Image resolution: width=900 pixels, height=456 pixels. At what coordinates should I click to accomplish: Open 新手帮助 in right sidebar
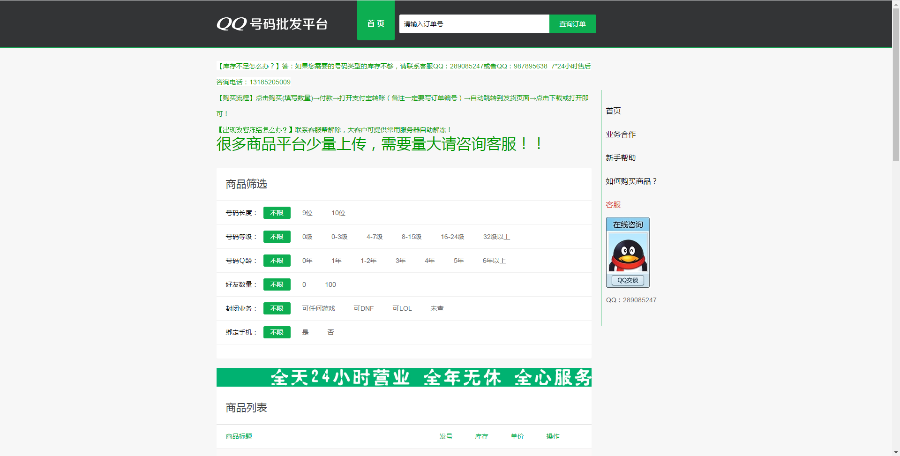point(620,158)
